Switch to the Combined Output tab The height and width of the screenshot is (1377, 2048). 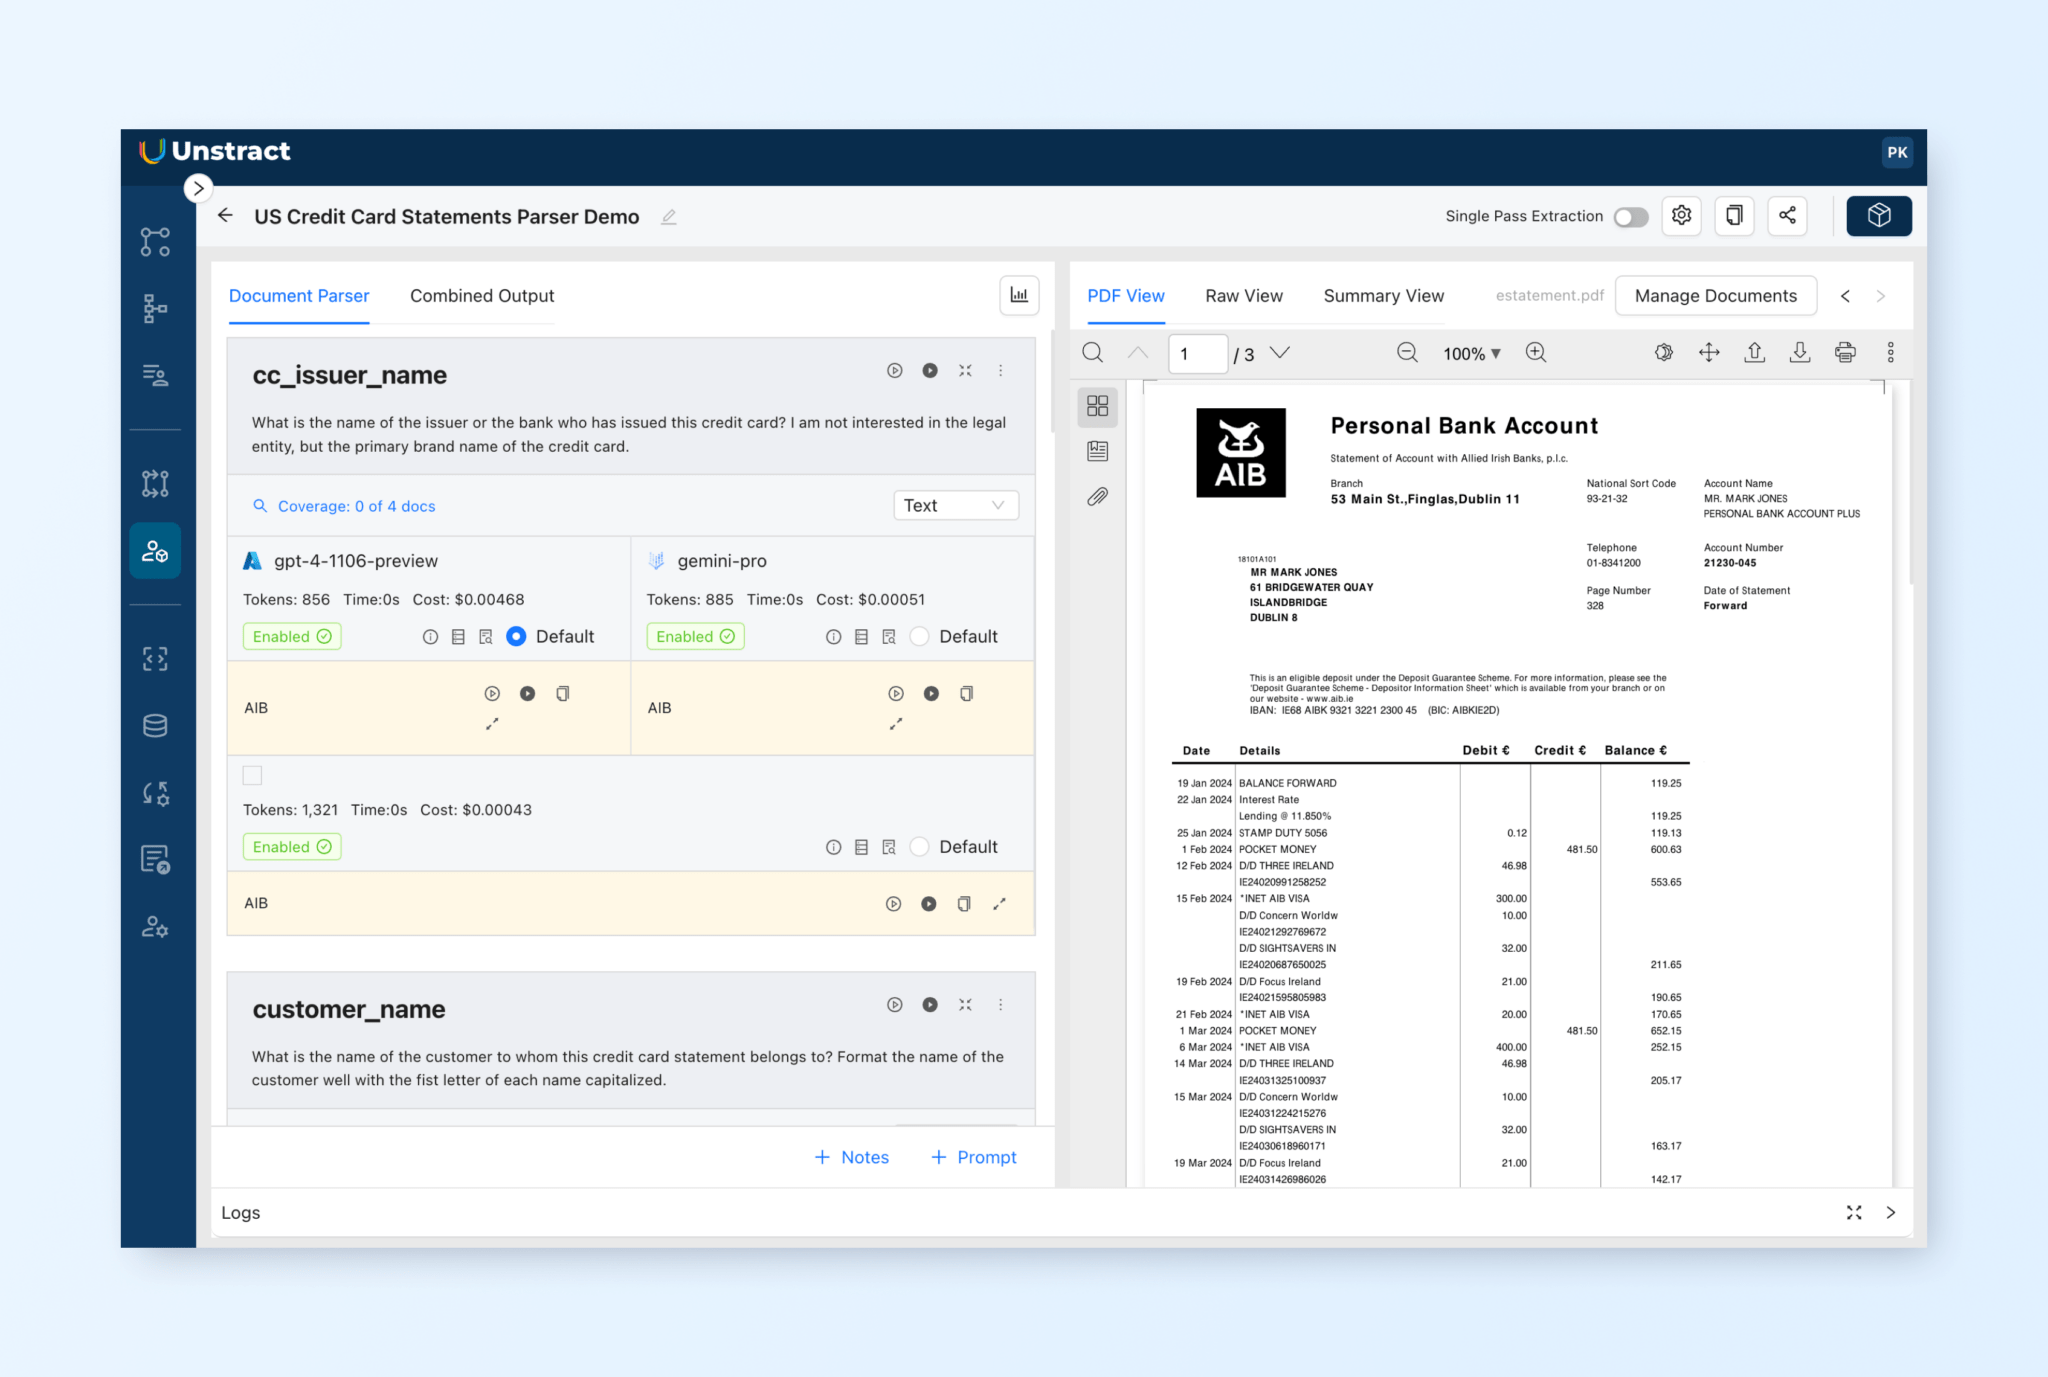coord(481,296)
